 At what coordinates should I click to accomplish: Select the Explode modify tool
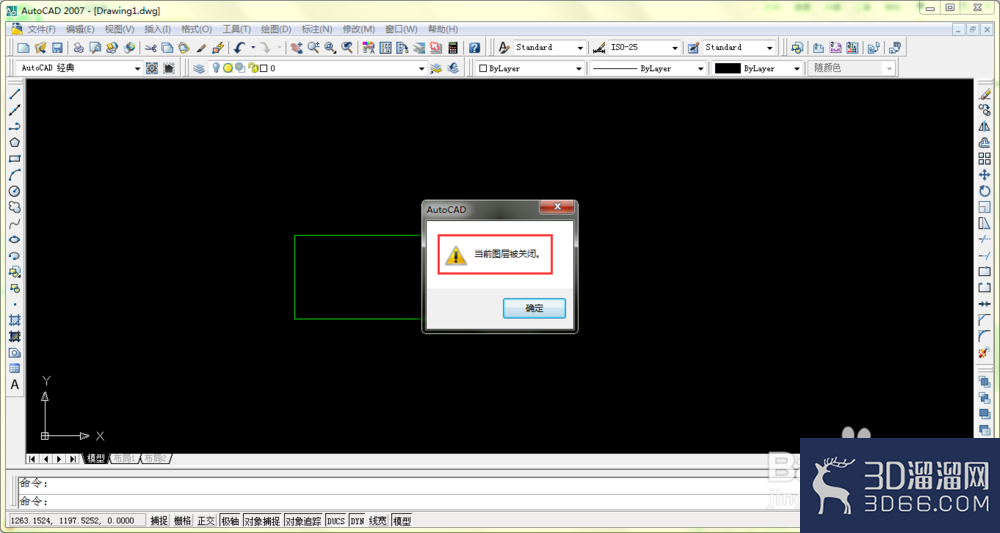tap(985, 353)
